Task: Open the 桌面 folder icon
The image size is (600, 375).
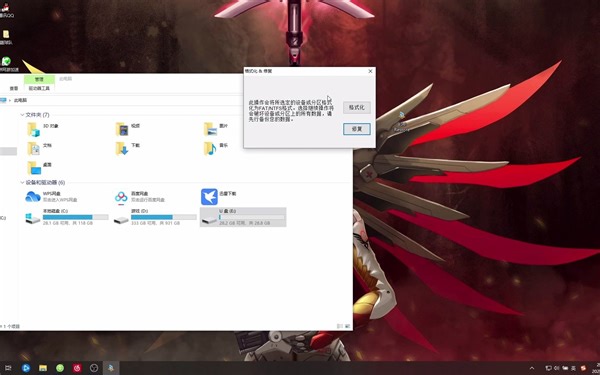Action: 33,168
